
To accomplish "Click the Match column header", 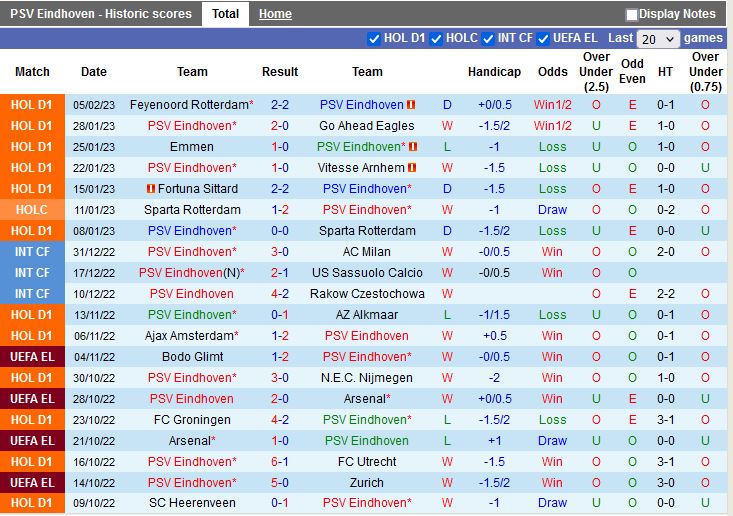I will tap(32, 72).
